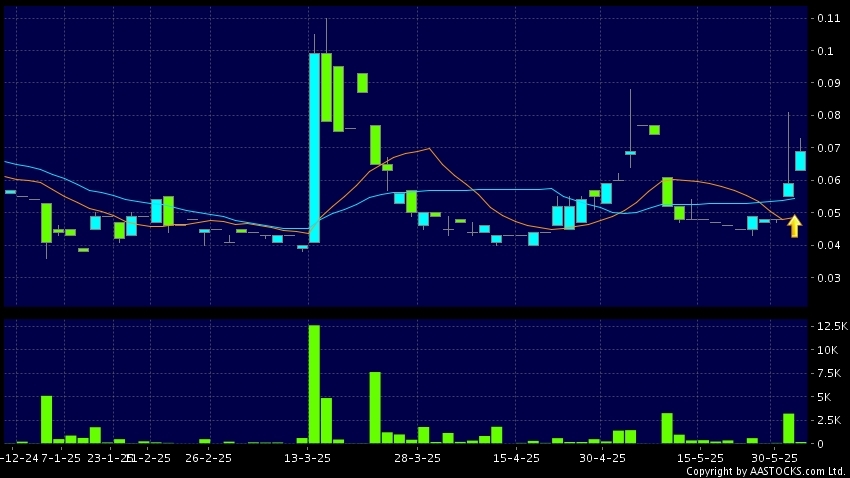850x478 pixels.
Task: Click the tallest volume bar at 13-3-25
Action: pyautogui.click(x=314, y=384)
